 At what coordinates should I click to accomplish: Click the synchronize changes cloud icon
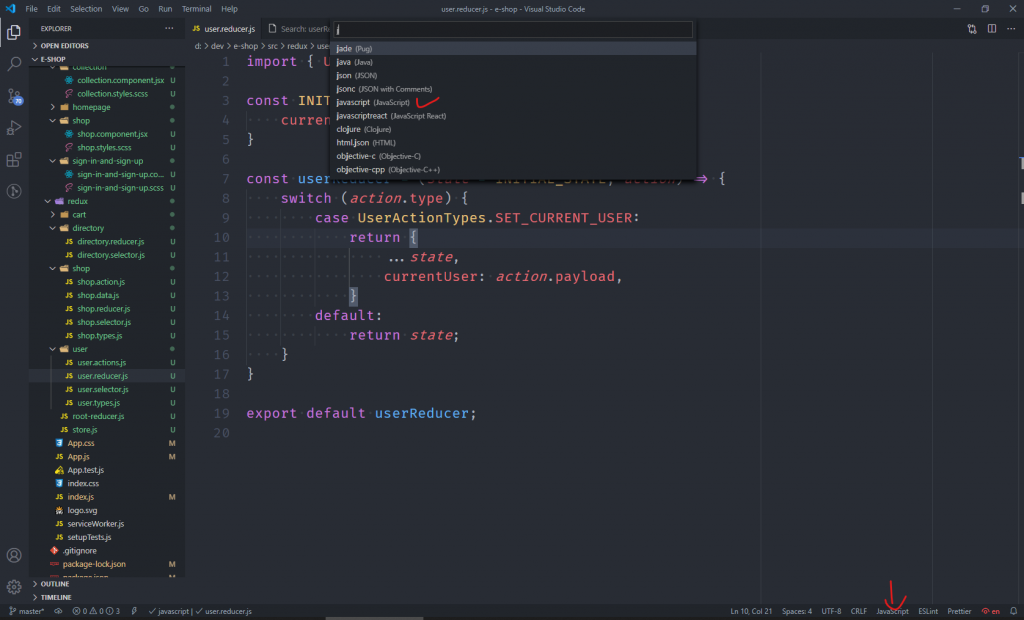(x=58, y=612)
